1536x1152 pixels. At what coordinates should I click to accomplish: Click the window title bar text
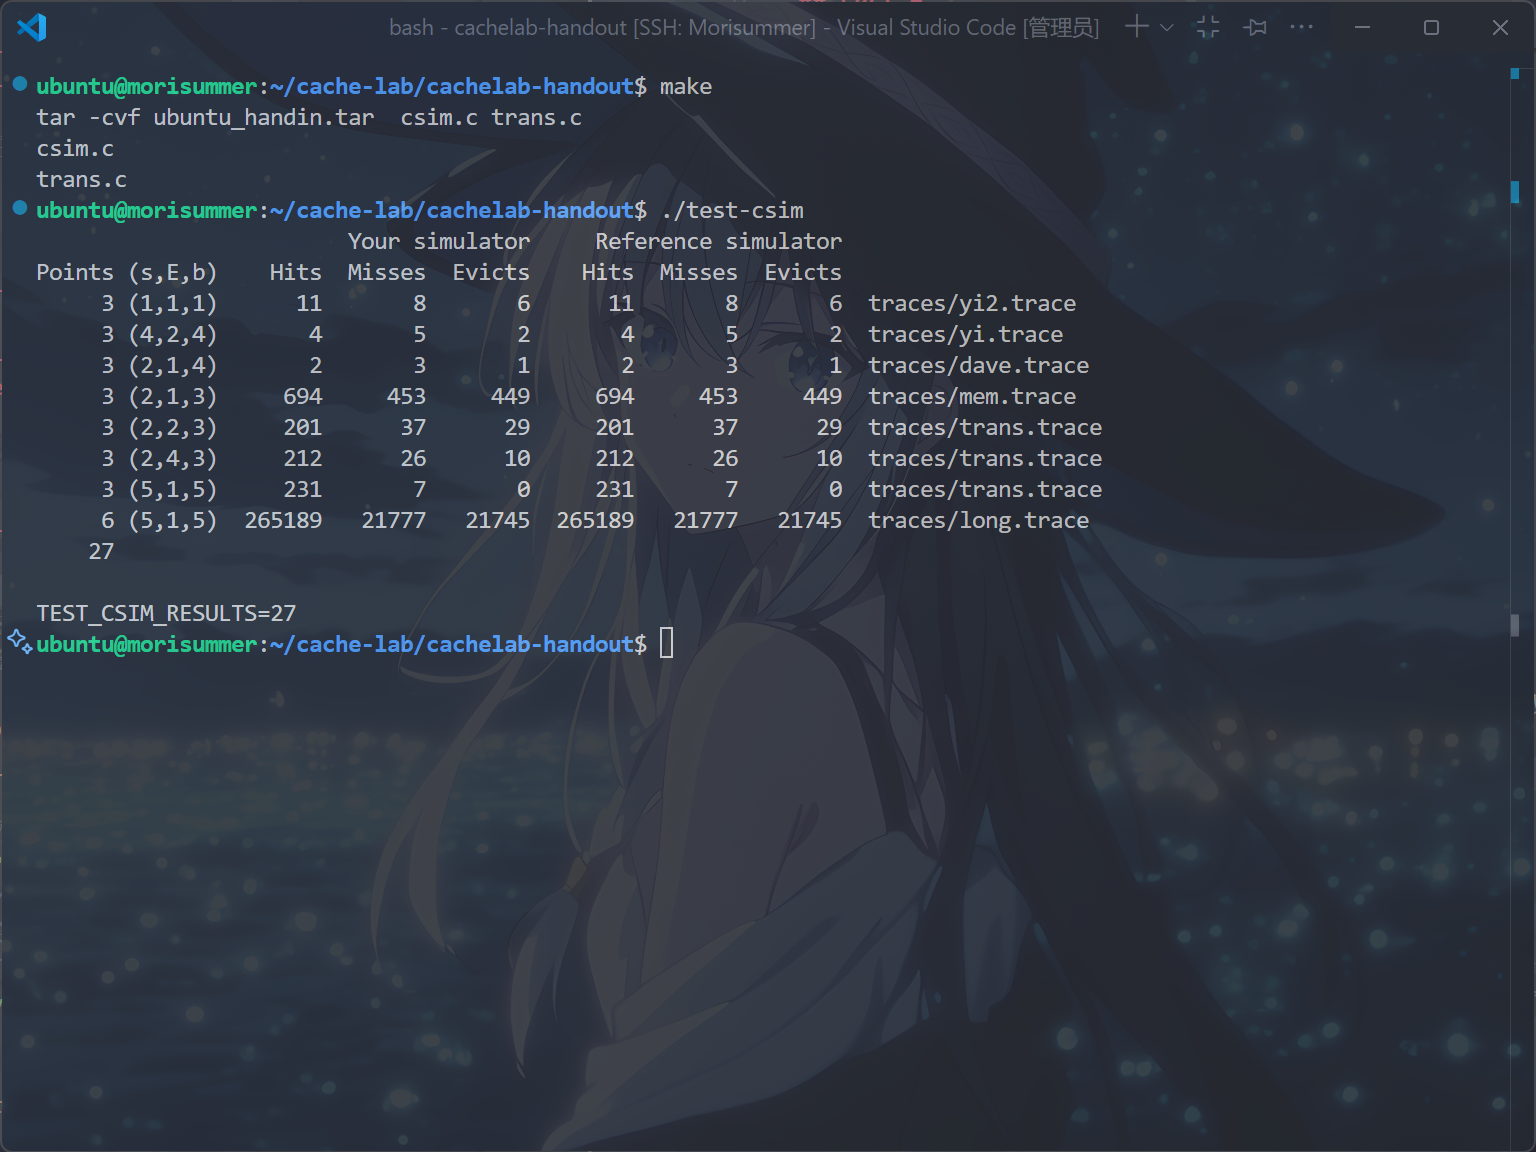pos(743,27)
